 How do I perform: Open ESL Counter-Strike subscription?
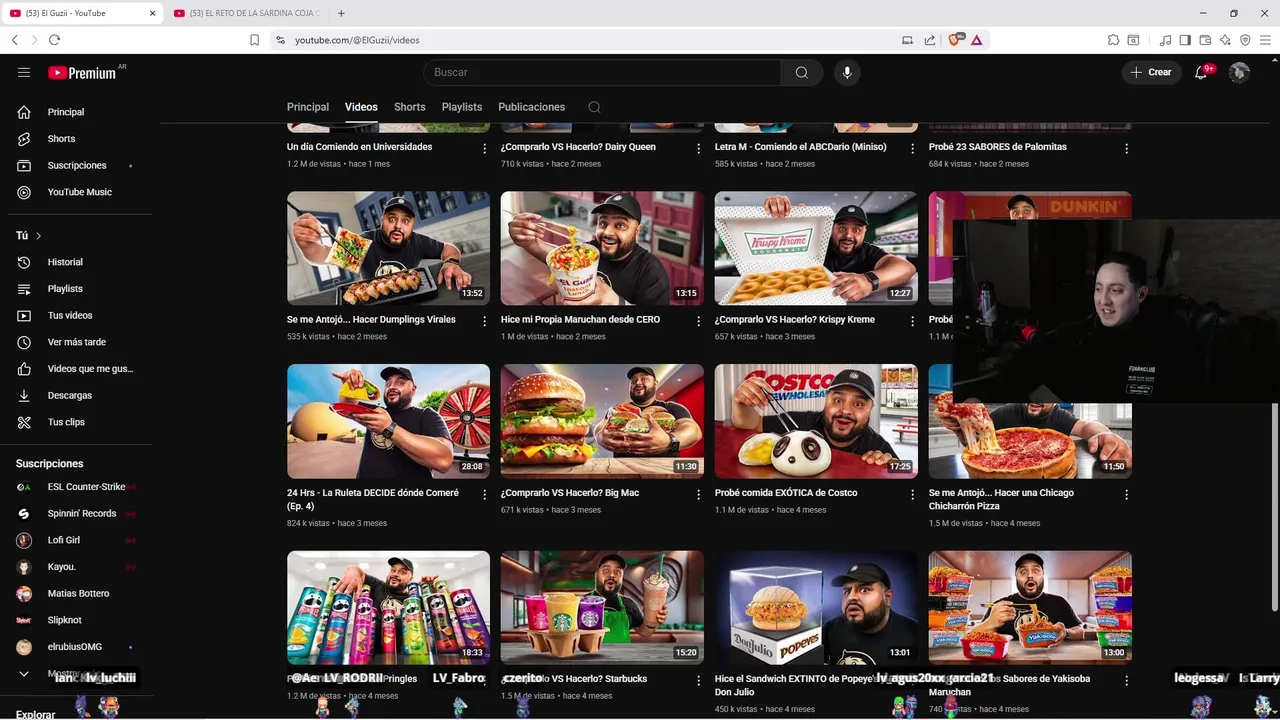coord(80,487)
